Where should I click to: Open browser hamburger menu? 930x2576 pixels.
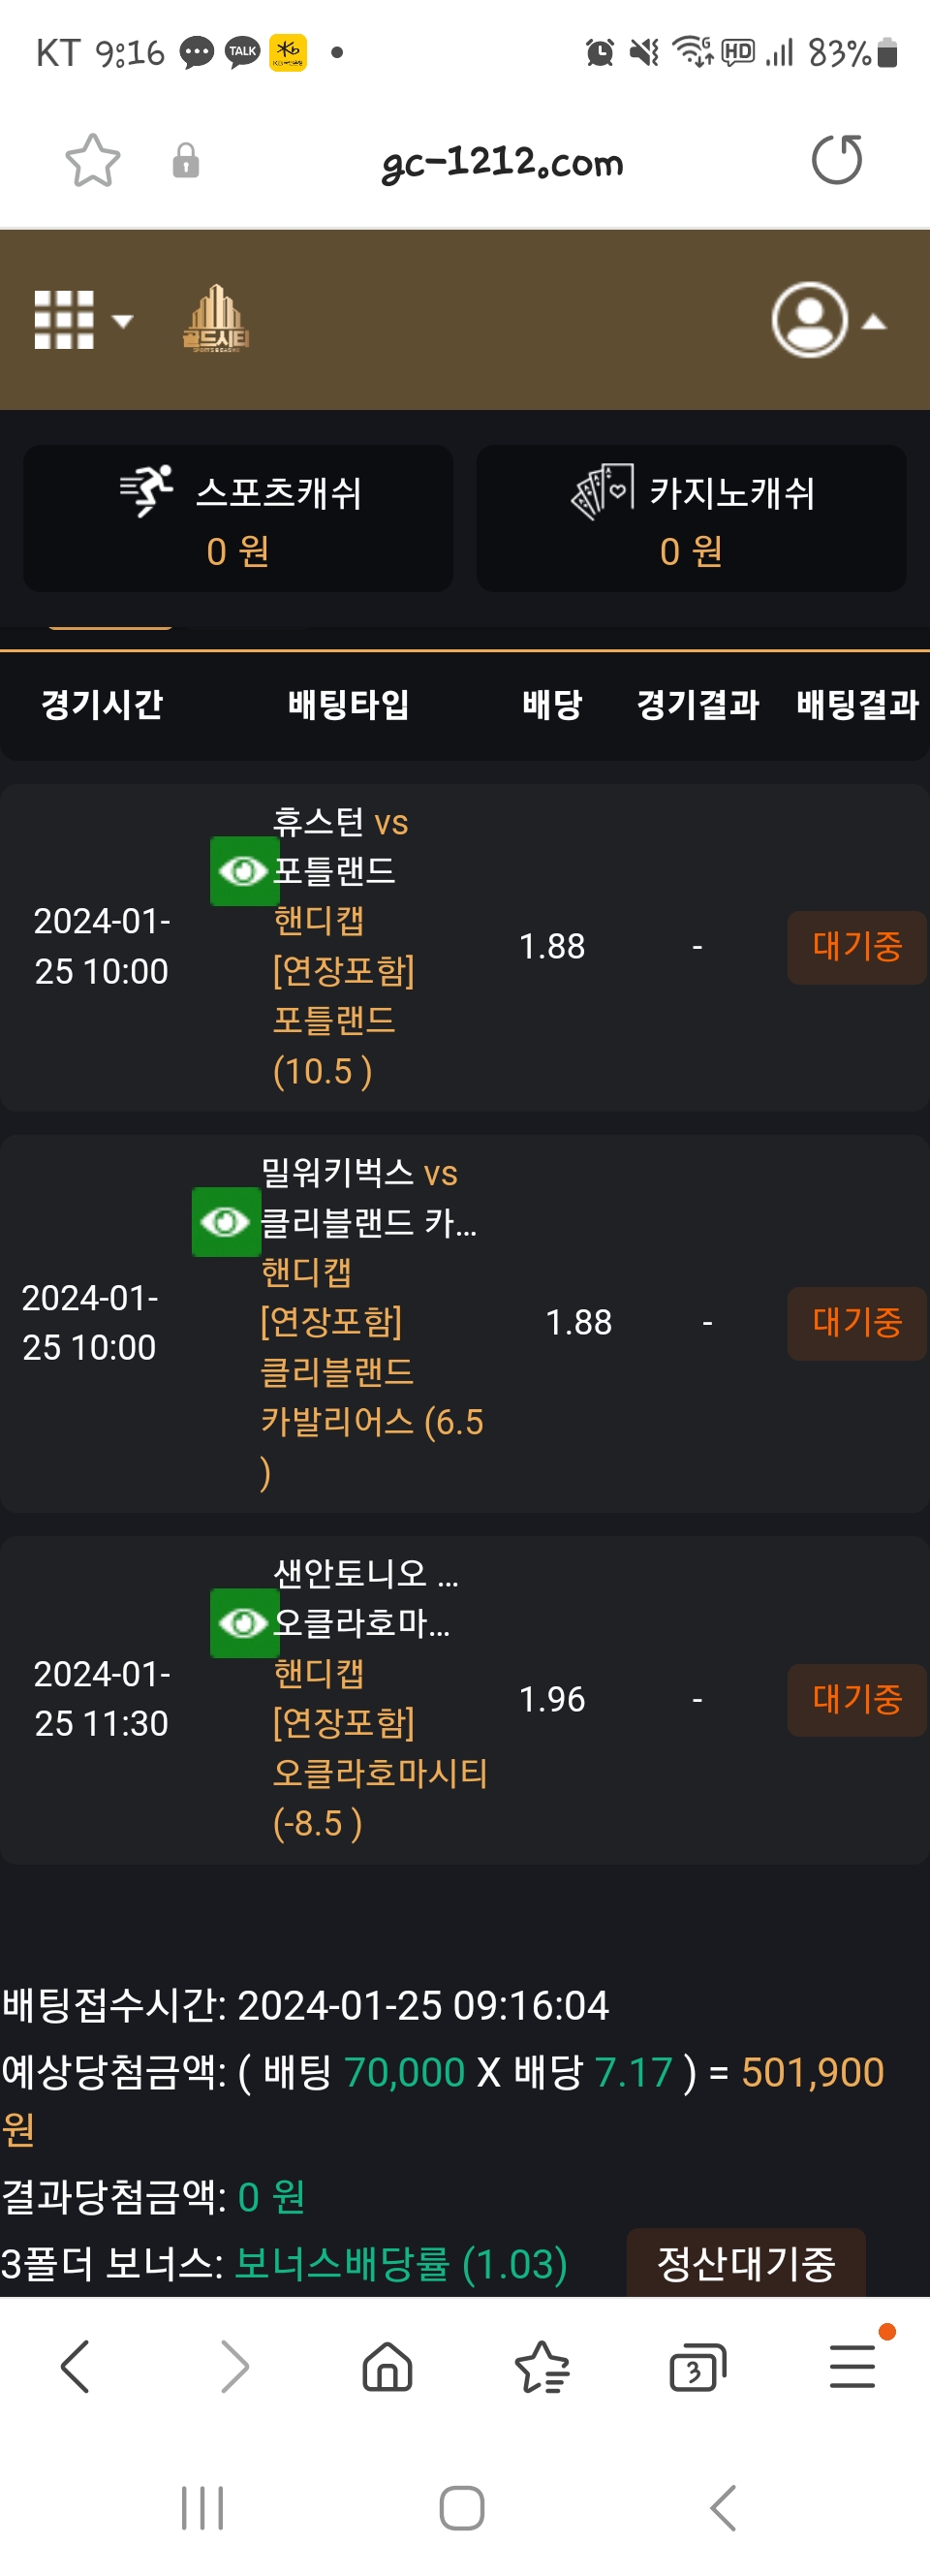tap(852, 2367)
